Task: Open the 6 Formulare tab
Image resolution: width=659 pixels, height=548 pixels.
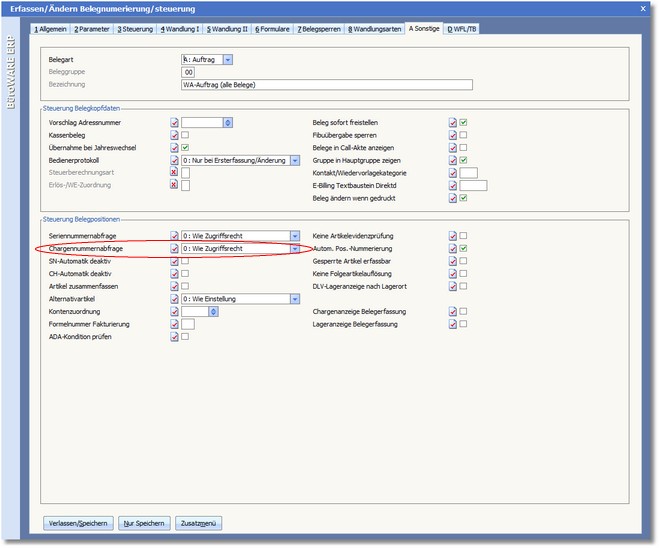Action: [271, 30]
